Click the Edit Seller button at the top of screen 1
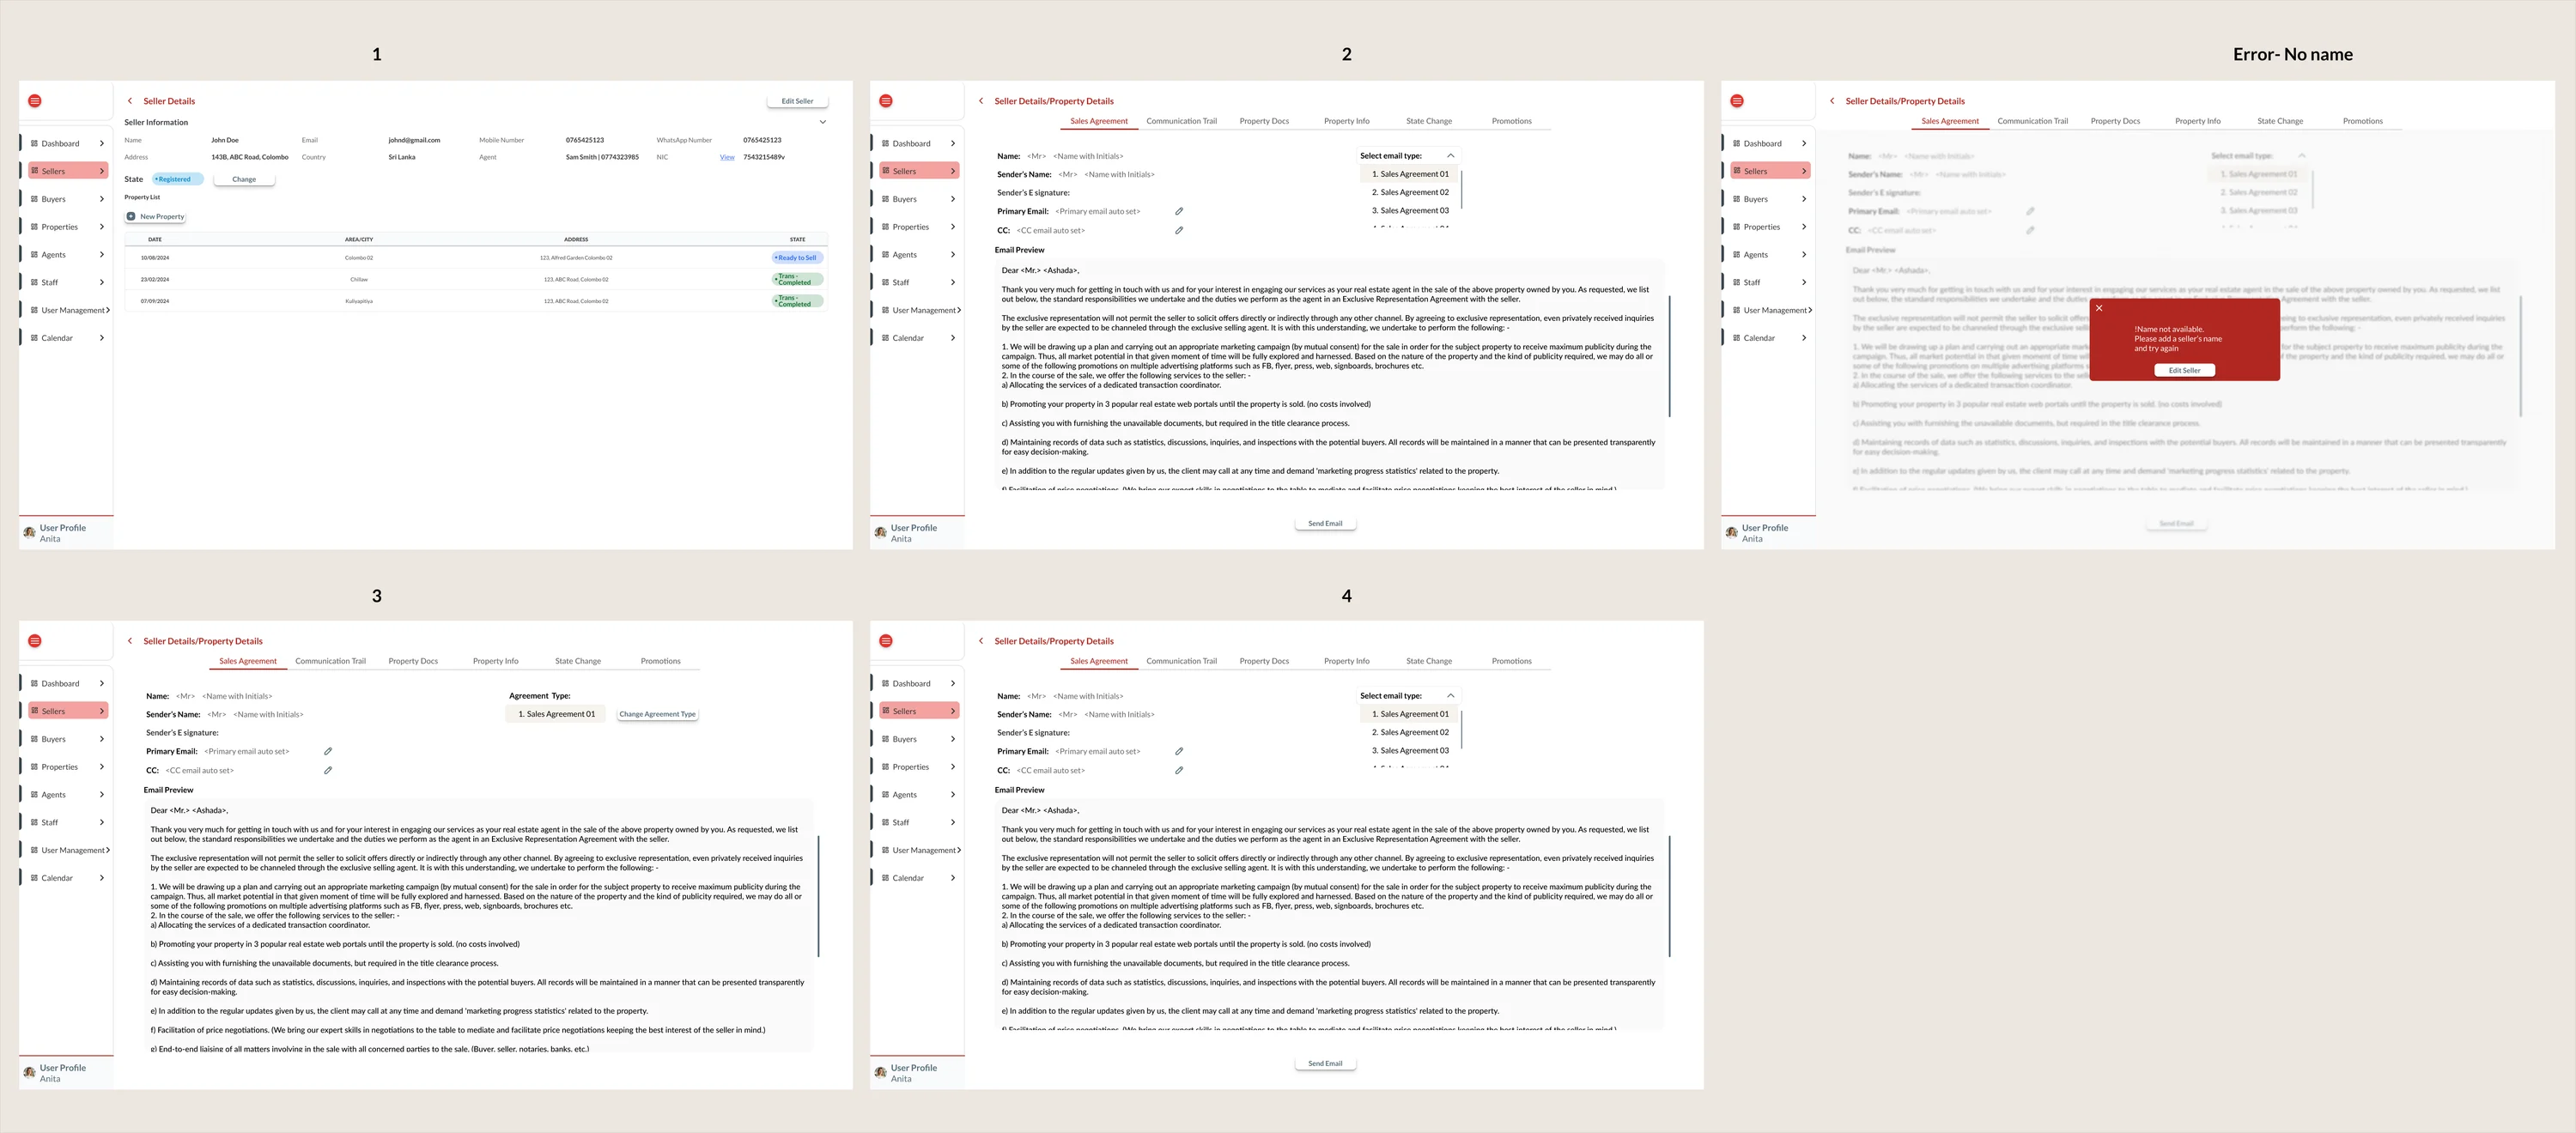The height and width of the screenshot is (1133, 2576). click(797, 101)
